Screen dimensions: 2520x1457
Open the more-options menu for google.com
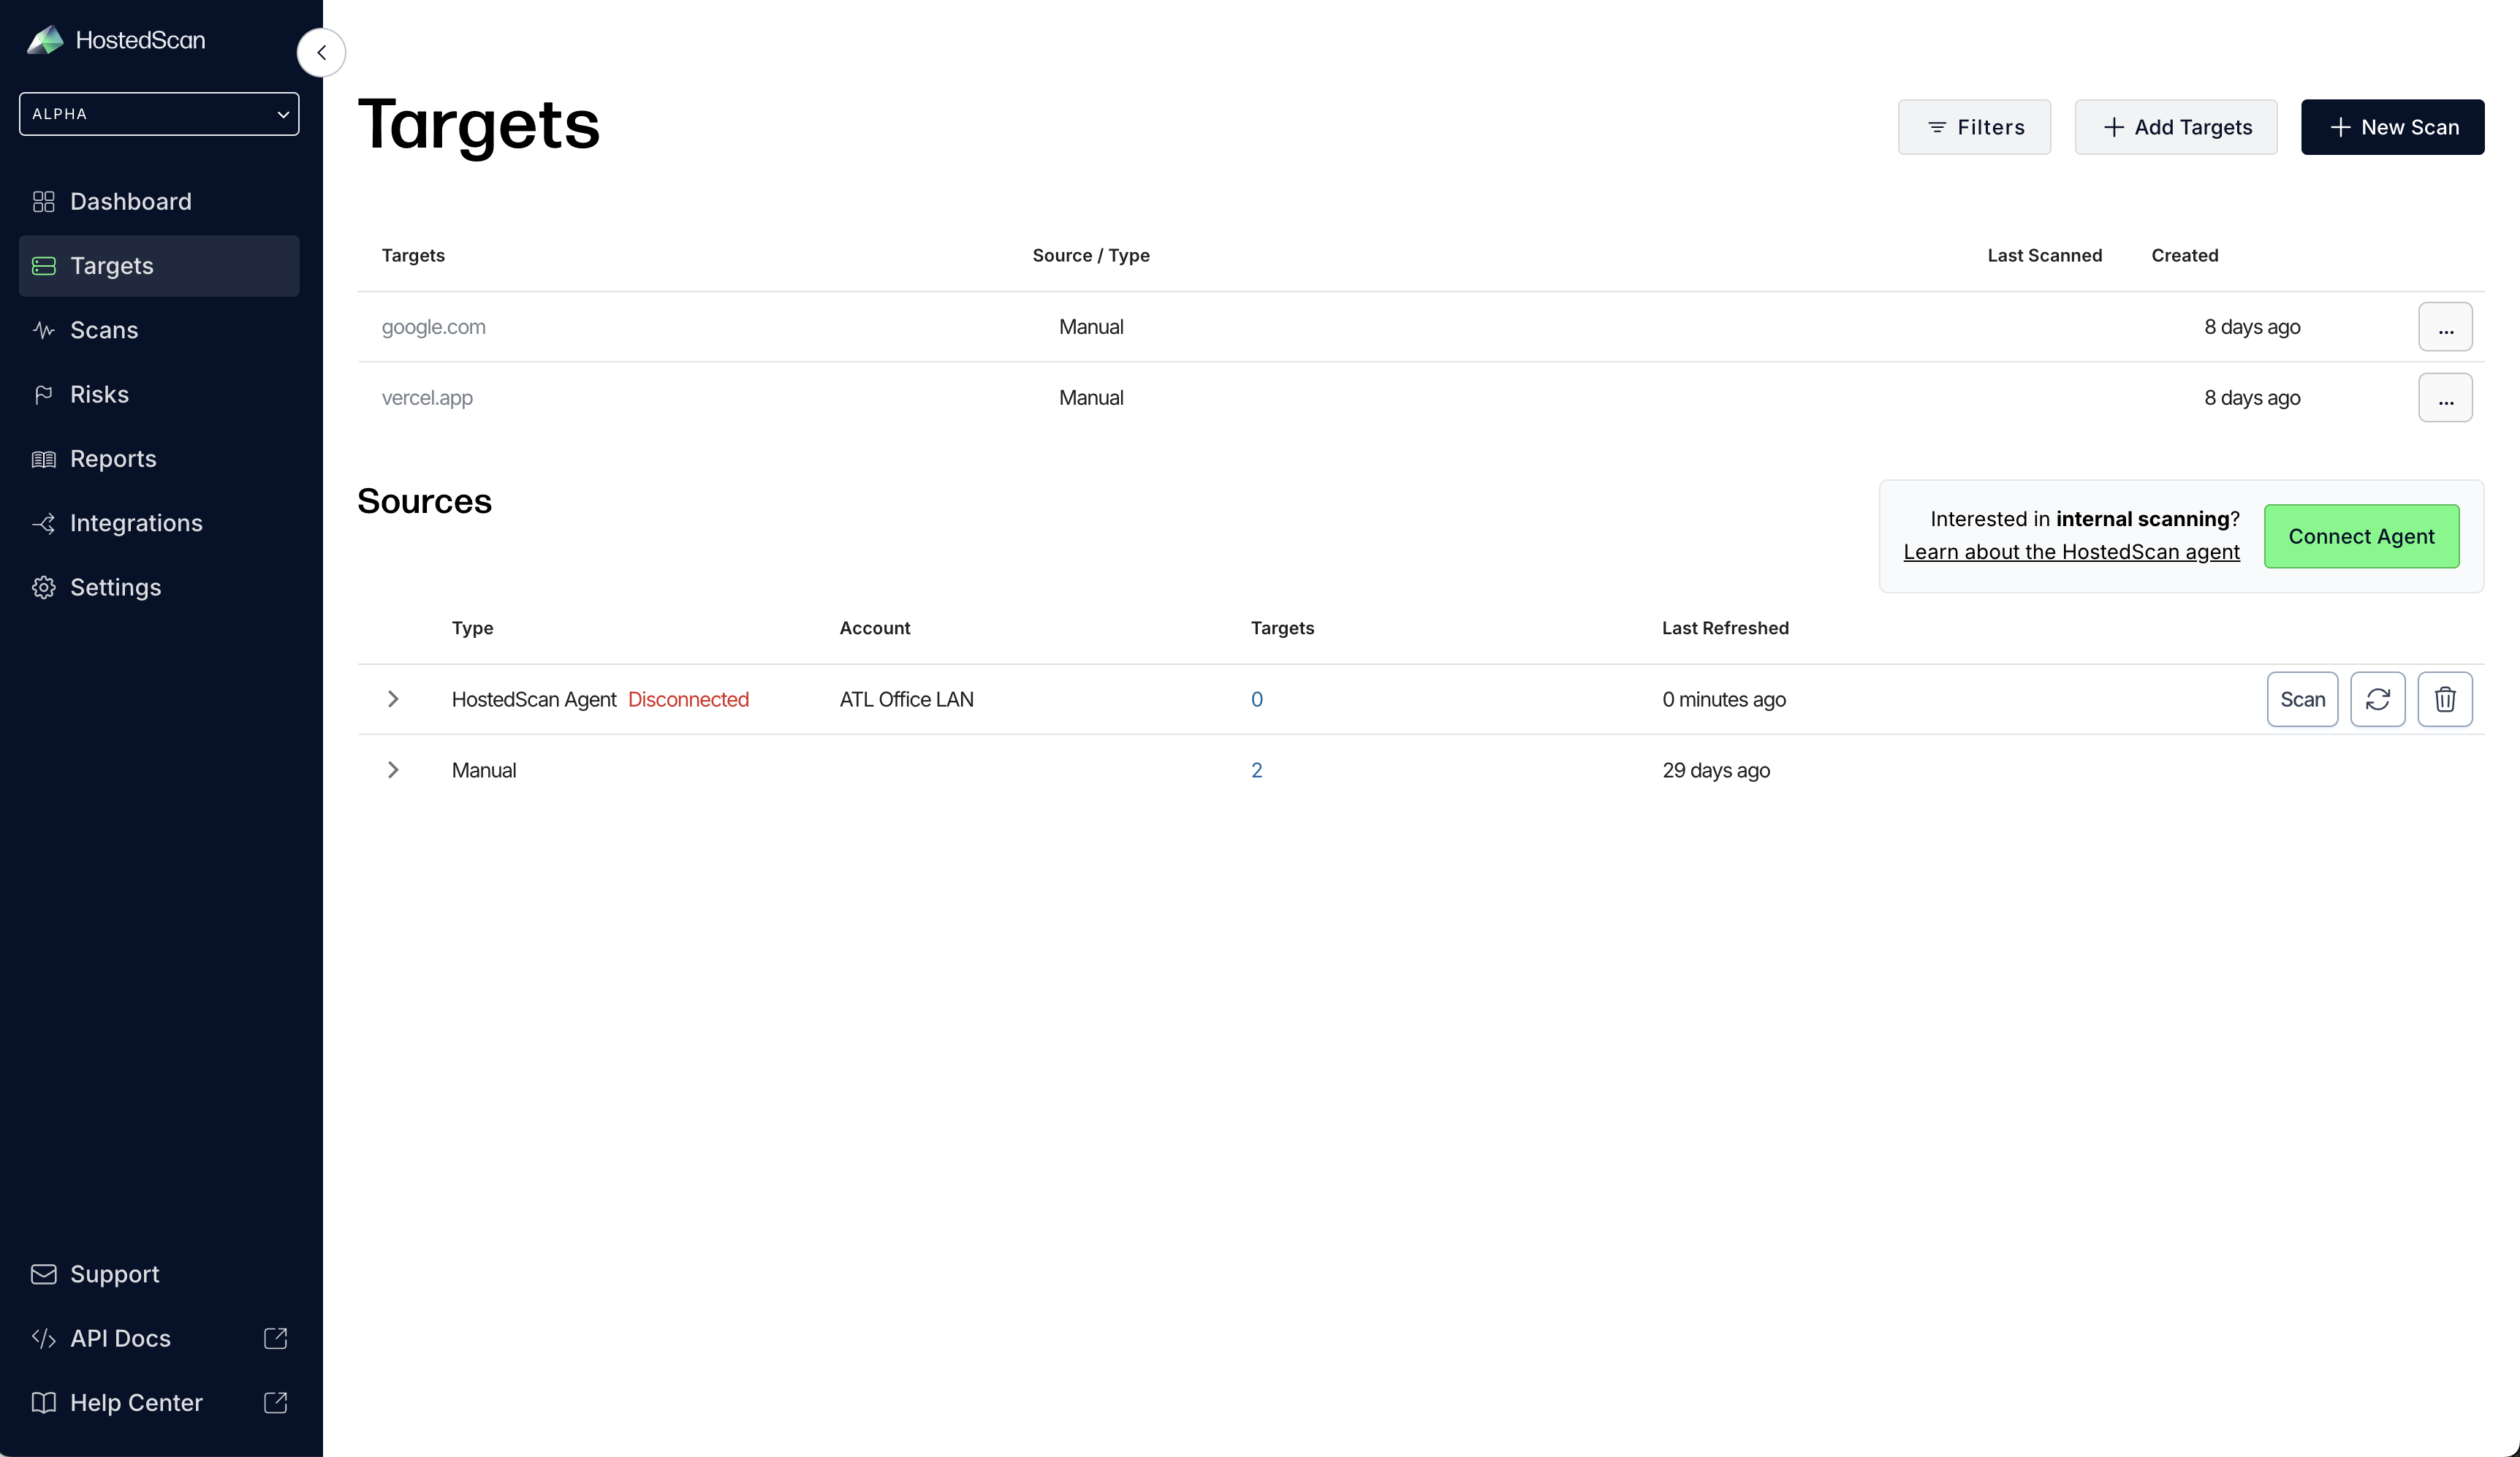(x=2446, y=327)
